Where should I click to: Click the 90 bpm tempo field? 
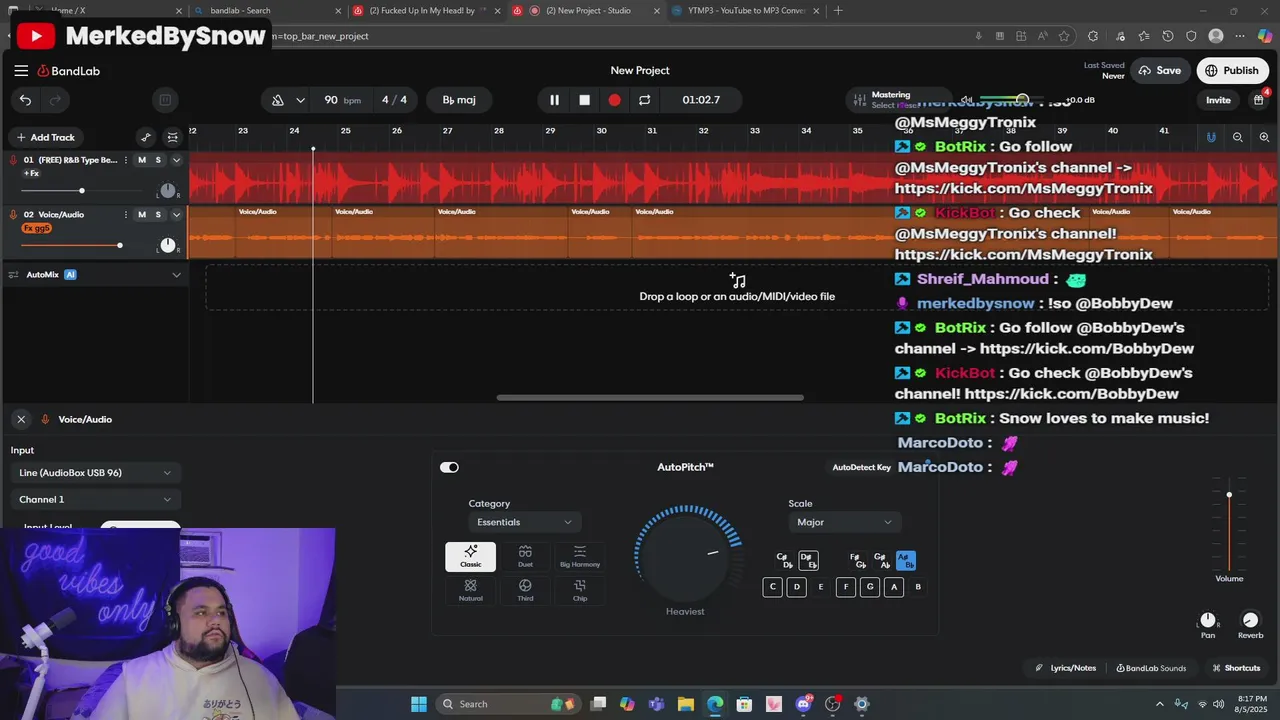(342, 100)
